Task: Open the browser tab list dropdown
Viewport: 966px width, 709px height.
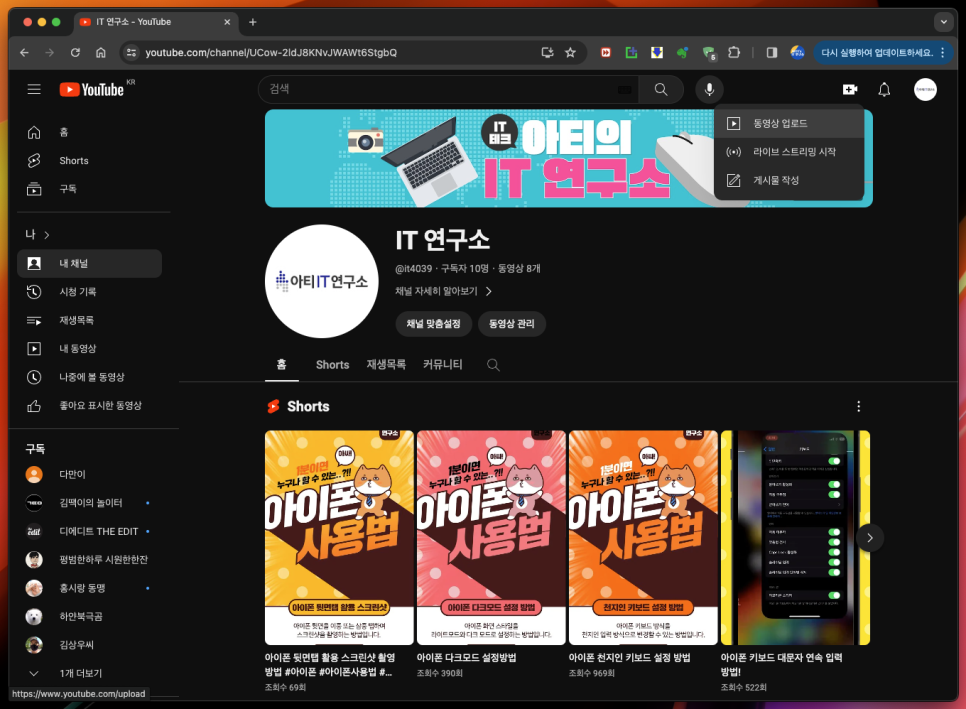Action: pos(943,22)
